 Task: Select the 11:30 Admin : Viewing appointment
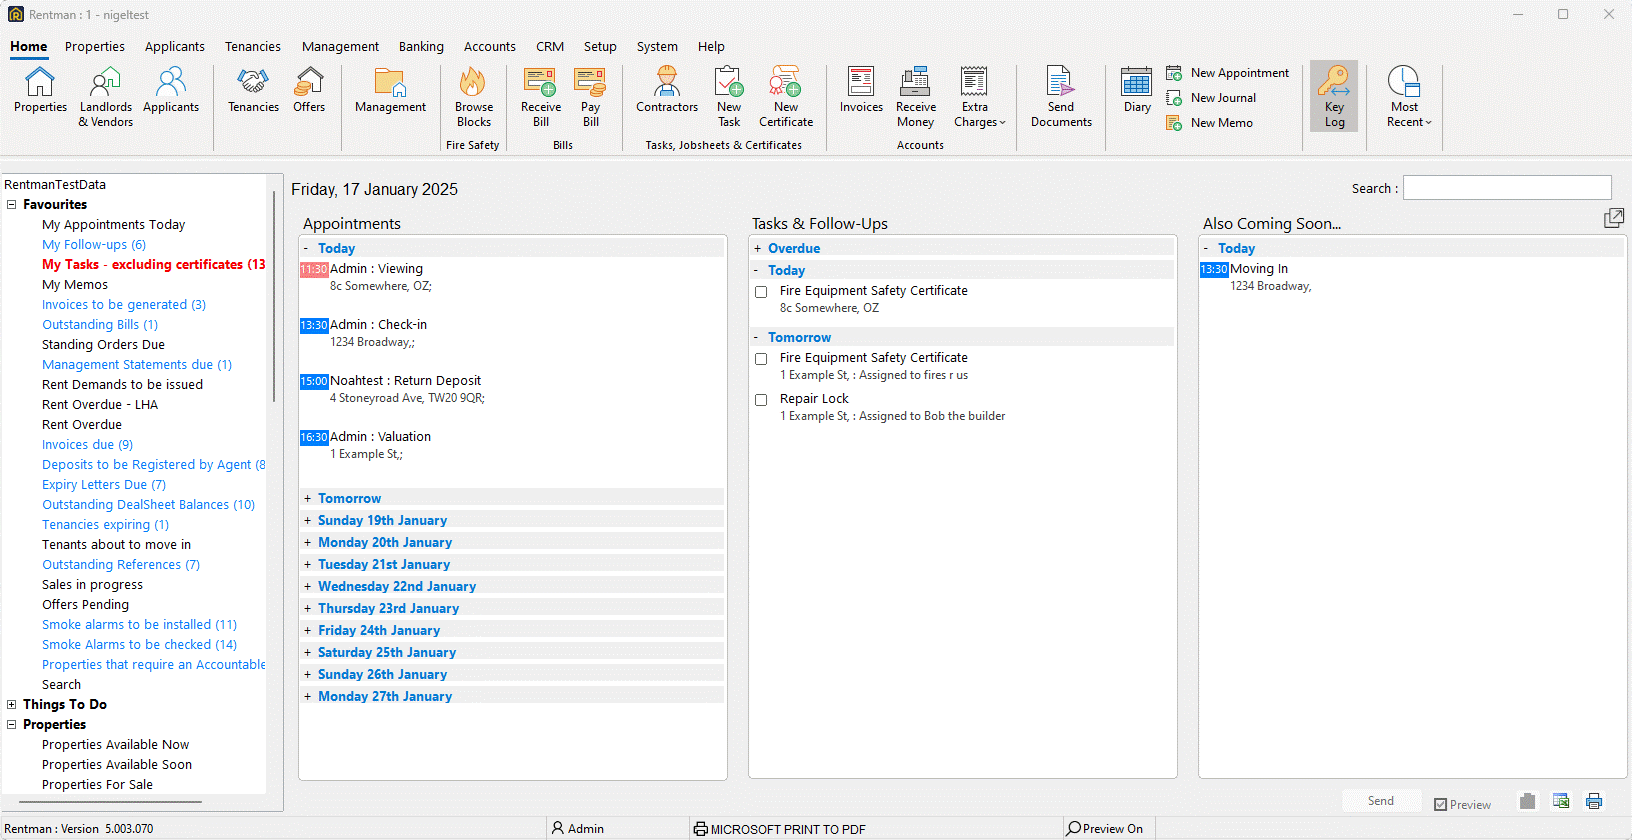pyautogui.click(x=512, y=277)
